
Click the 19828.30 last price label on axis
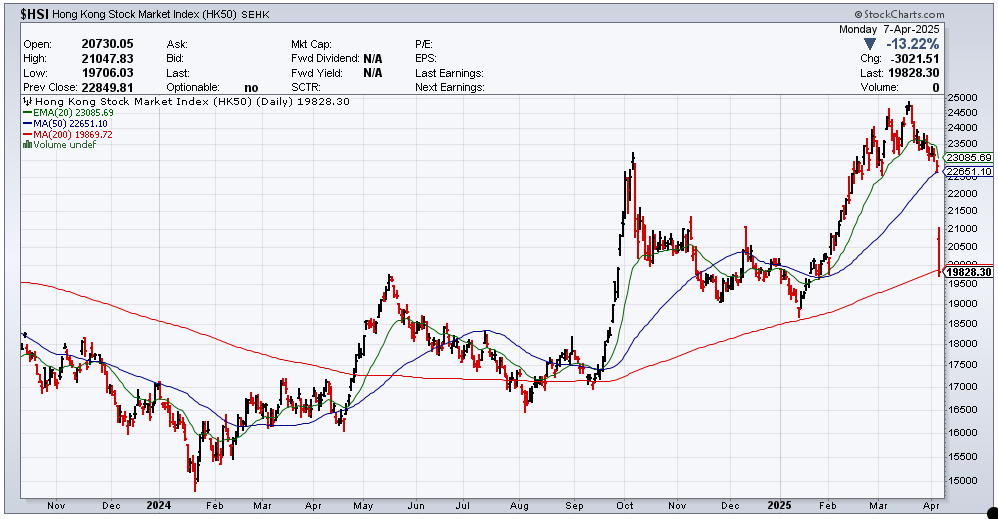(x=967, y=272)
